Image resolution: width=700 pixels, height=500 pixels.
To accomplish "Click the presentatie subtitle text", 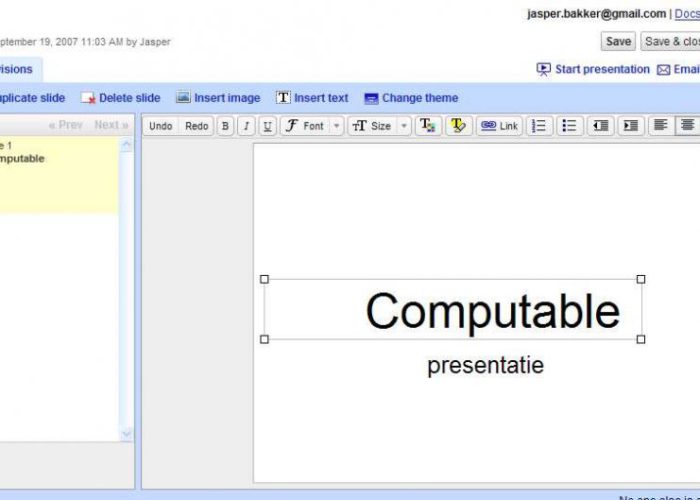I will point(486,366).
